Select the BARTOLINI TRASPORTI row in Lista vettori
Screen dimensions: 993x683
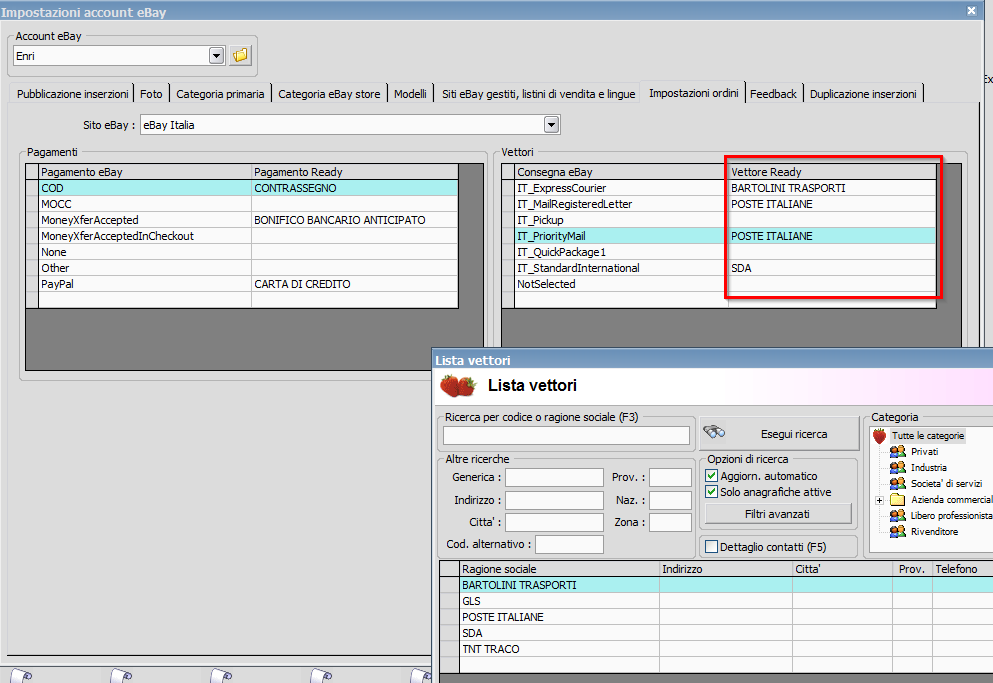click(x=716, y=585)
